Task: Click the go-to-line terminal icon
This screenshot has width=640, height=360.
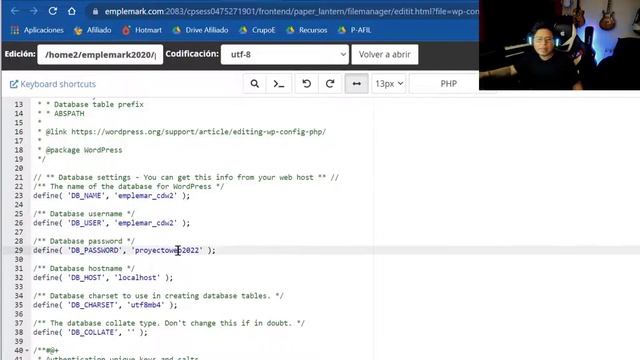Action: [279, 84]
